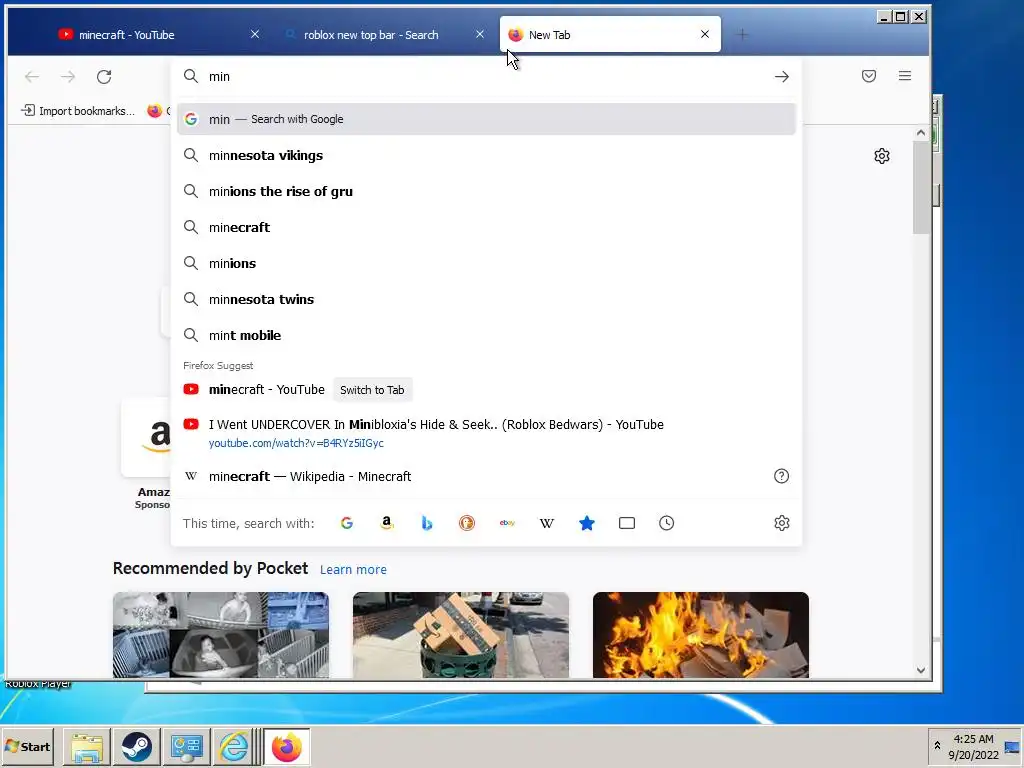Open the Save to Pocket icon

(869, 76)
